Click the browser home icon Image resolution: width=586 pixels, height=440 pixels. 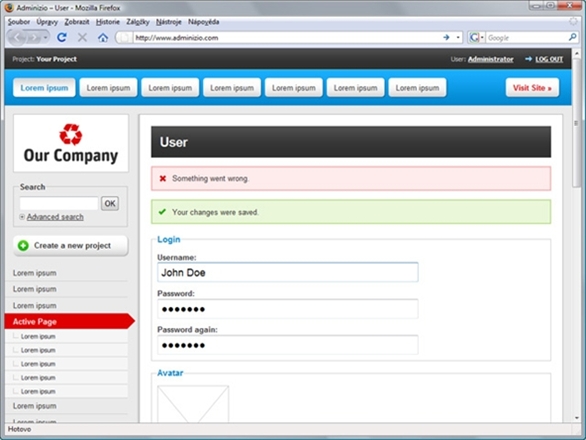[x=103, y=37]
